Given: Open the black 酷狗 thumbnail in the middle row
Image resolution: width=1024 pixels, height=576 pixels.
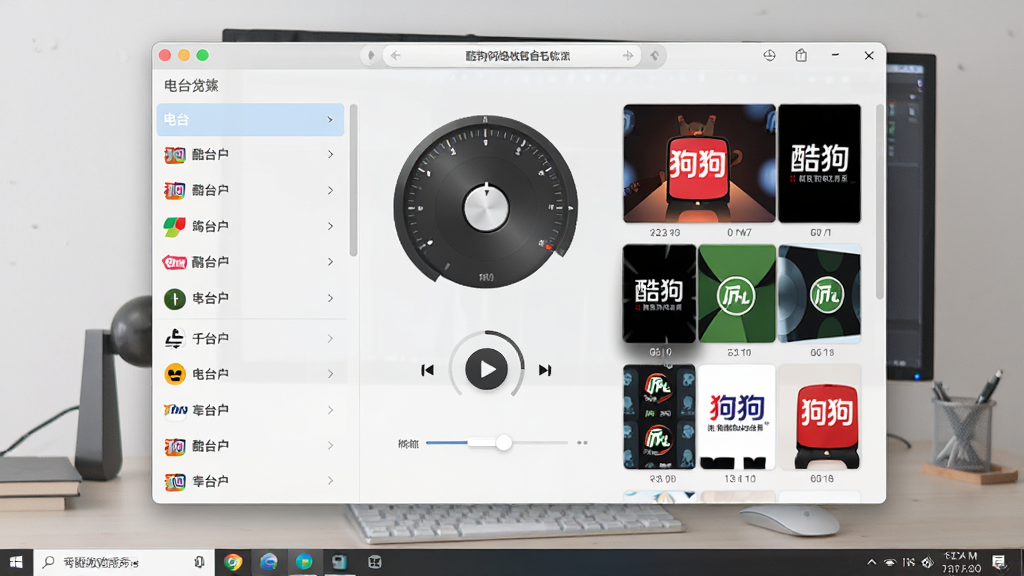Looking at the screenshot, I should pyautogui.click(x=659, y=294).
